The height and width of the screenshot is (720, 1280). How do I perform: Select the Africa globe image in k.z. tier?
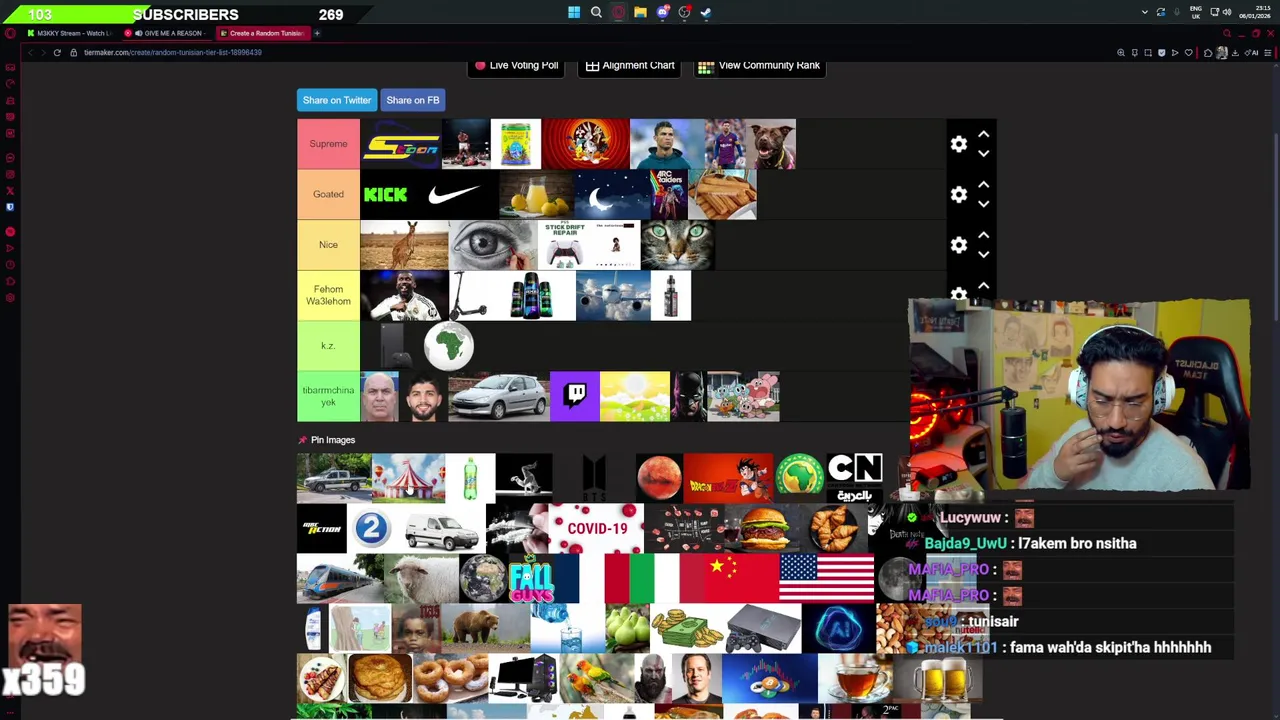tap(449, 346)
